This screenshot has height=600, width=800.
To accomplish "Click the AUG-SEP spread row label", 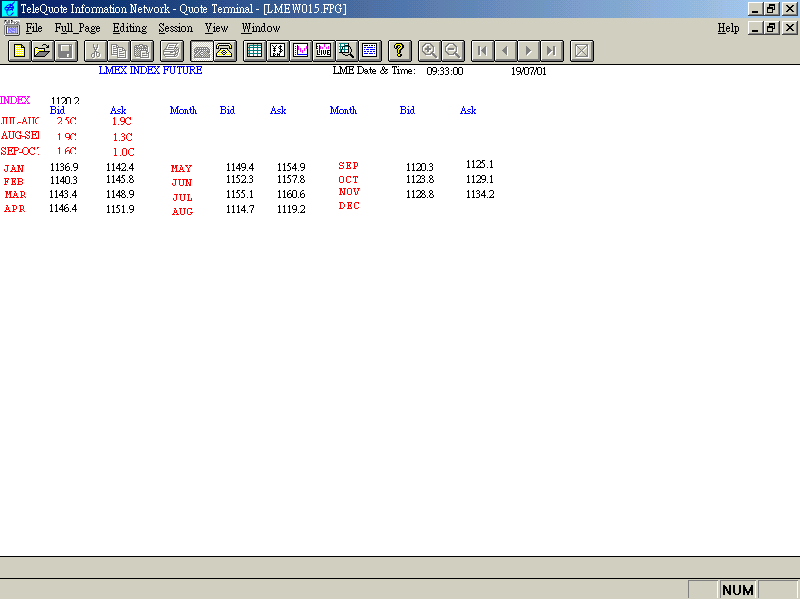I will click(20, 135).
